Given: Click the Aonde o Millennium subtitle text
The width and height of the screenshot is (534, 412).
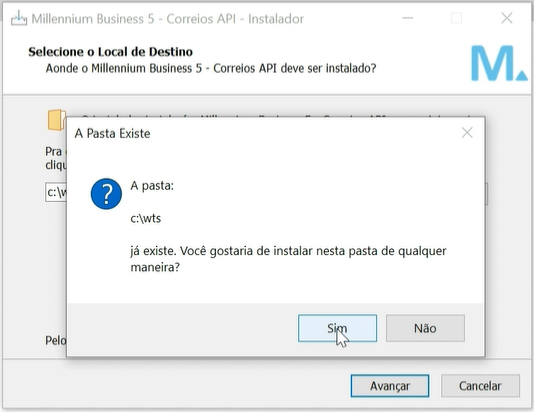Looking at the screenshot, I should point(211,68).
